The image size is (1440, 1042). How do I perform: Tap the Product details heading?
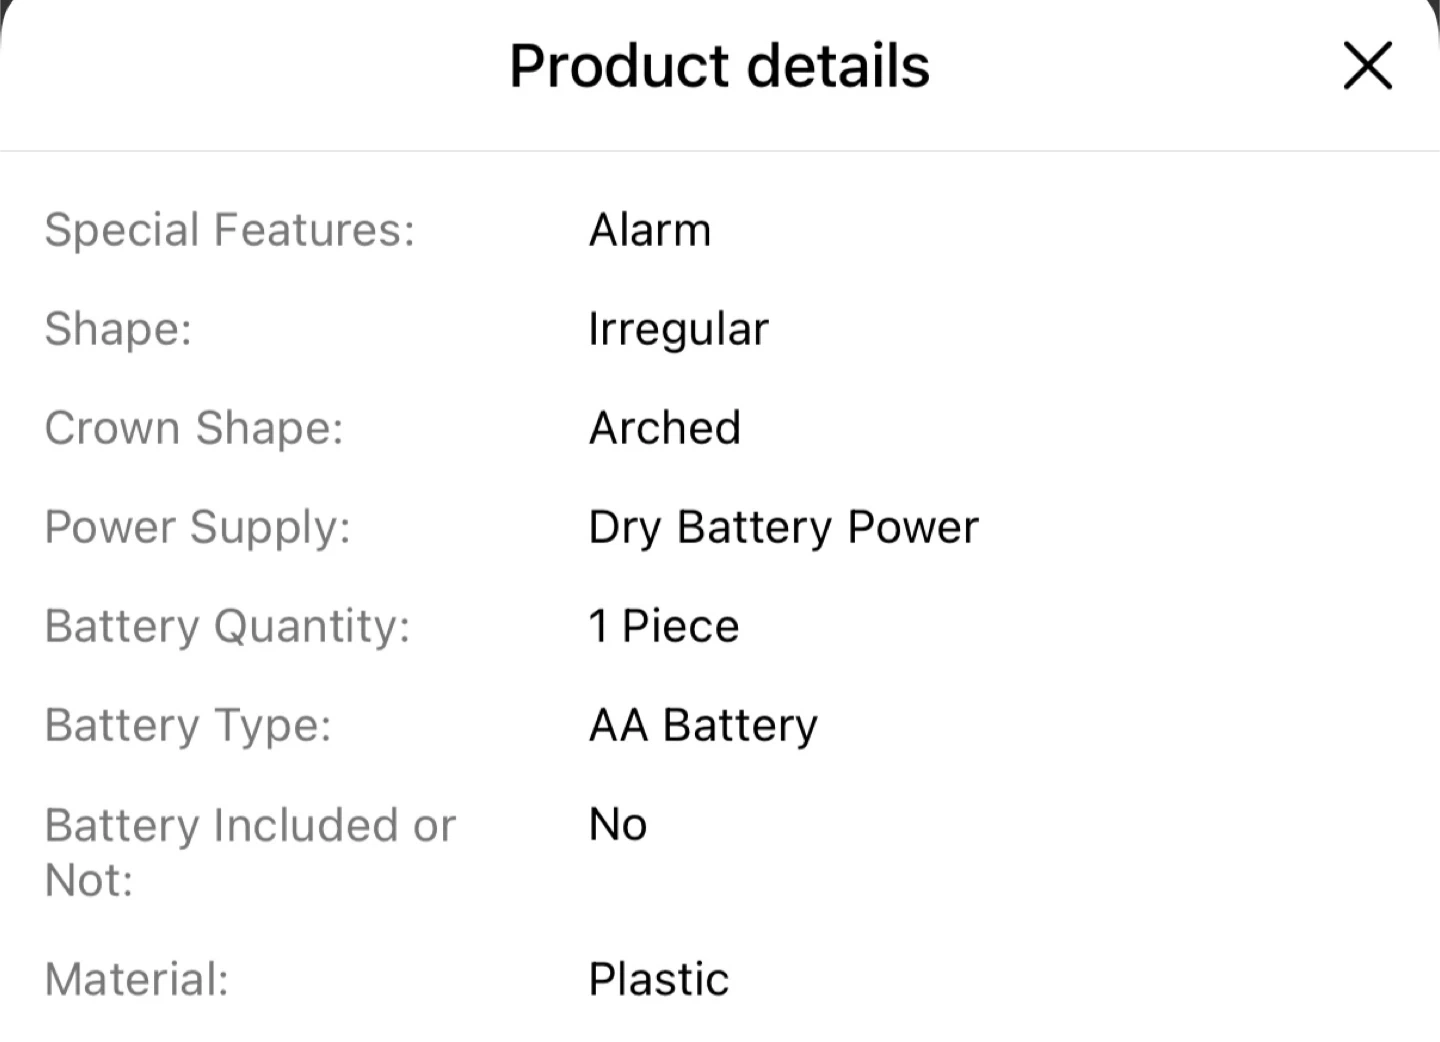point(719,66)
